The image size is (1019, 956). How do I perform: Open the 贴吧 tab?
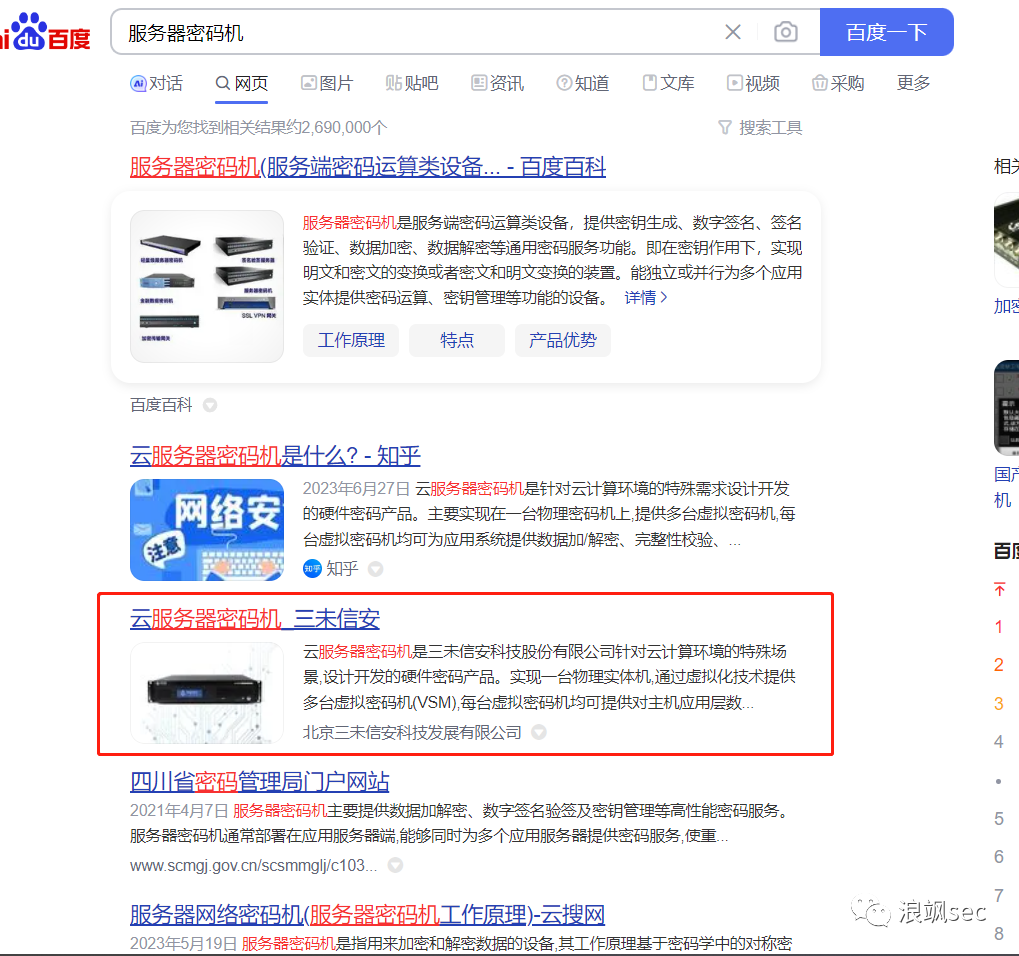pyautogui.click(x=412, y=83)
